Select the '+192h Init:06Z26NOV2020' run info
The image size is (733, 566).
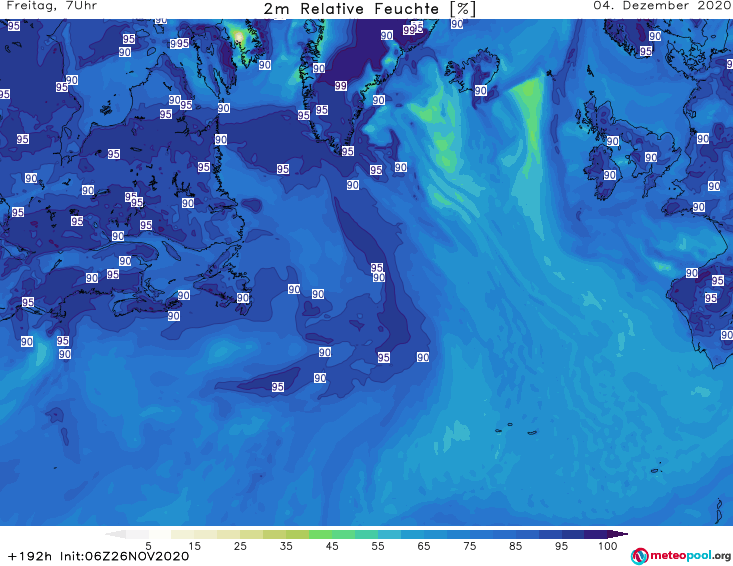(x=99, y=556)
